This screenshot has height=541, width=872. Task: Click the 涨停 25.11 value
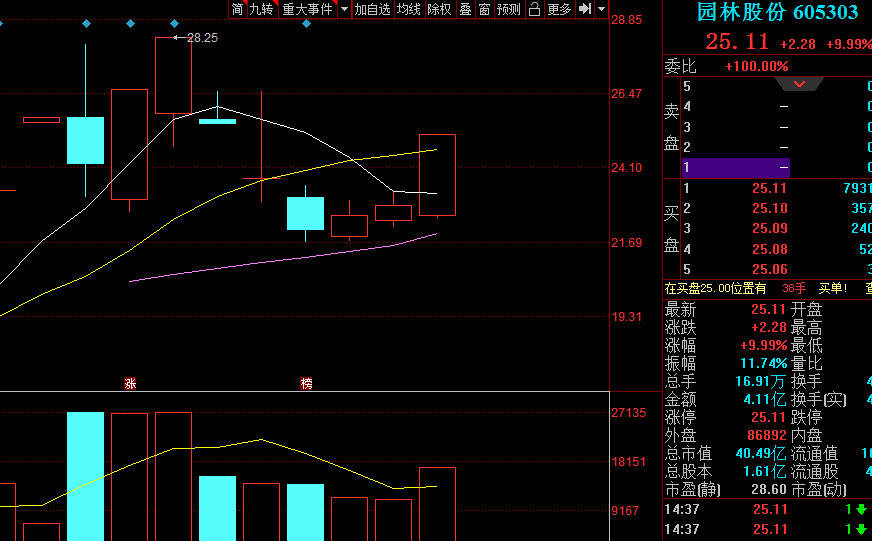pyautogui.click(x=770, y=418)
